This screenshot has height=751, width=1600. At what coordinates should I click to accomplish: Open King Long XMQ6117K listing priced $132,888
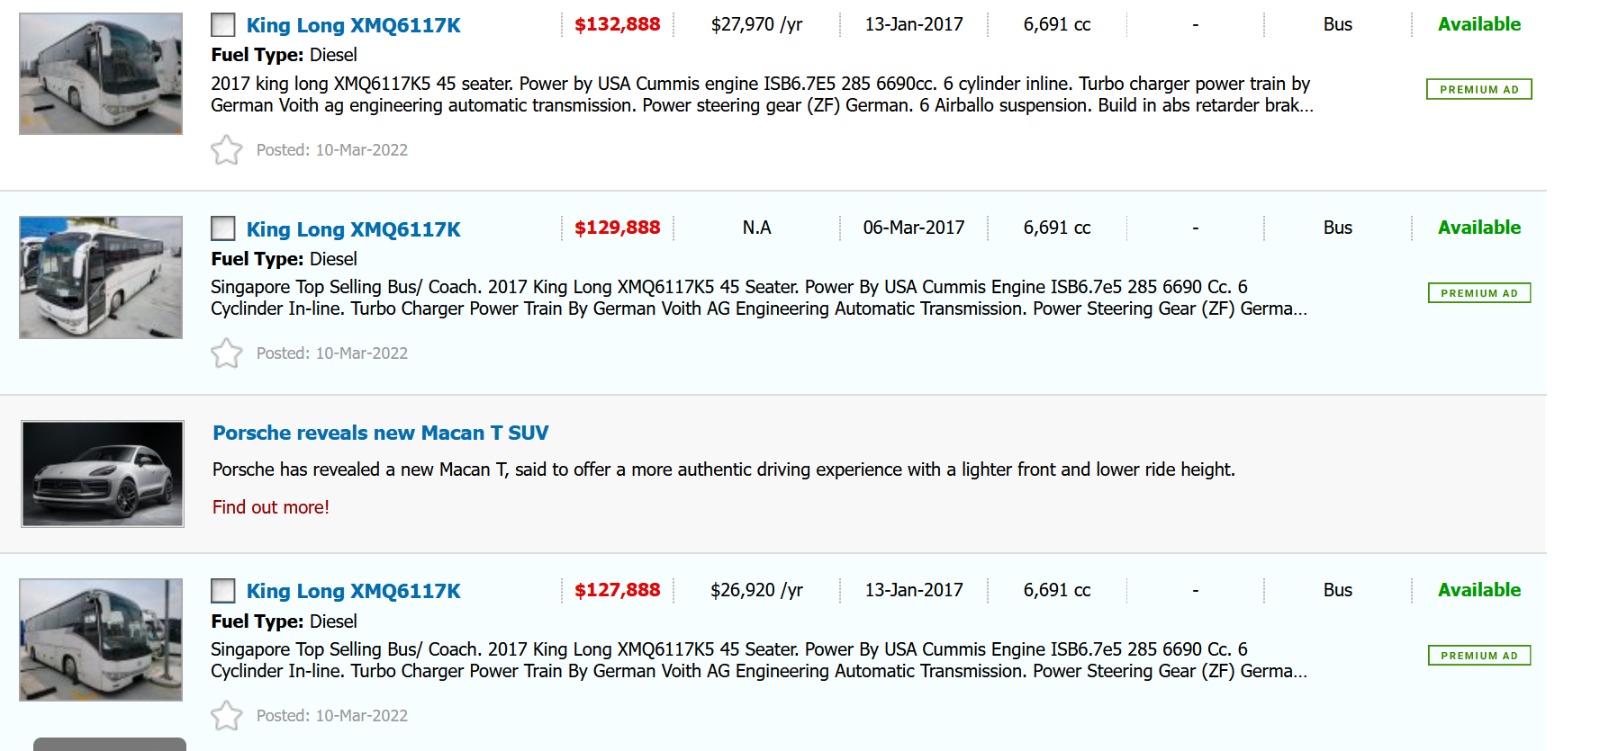(x=353, y=26)
